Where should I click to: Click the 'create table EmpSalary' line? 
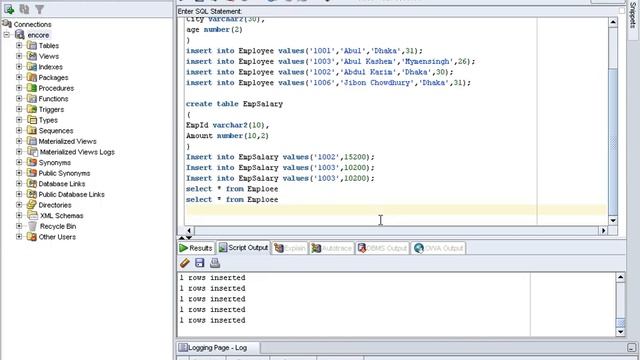234,104
